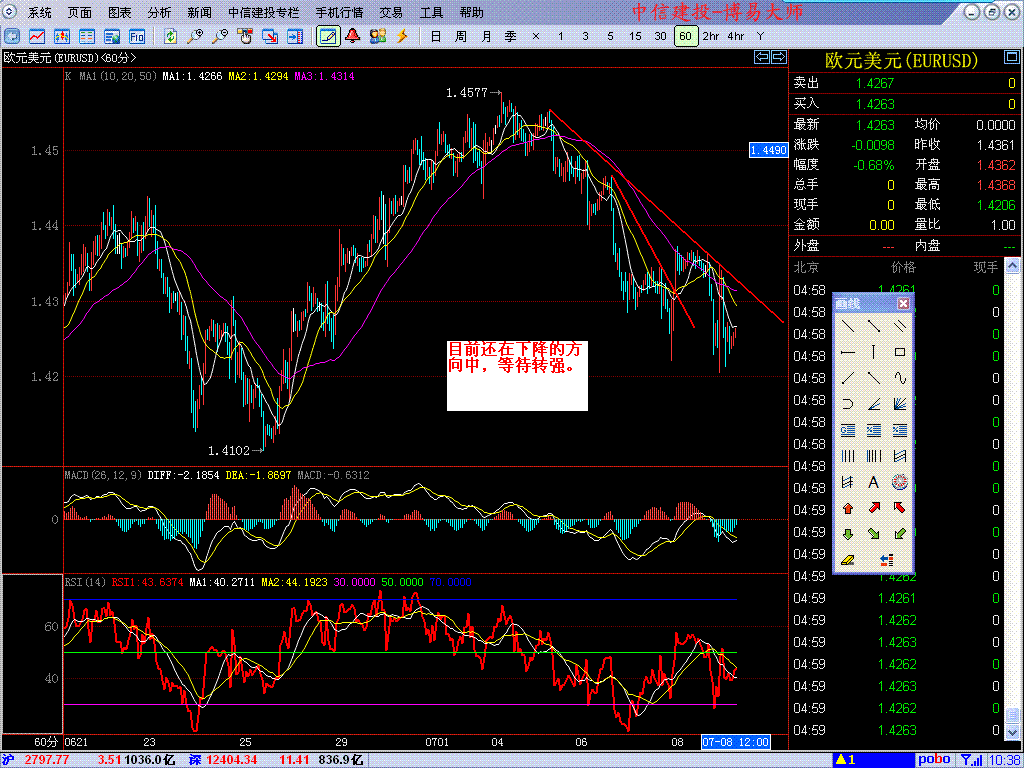Select the parallel lines drawing tool
Screen dimensions: 1024x768
click(x=900, y=325)
